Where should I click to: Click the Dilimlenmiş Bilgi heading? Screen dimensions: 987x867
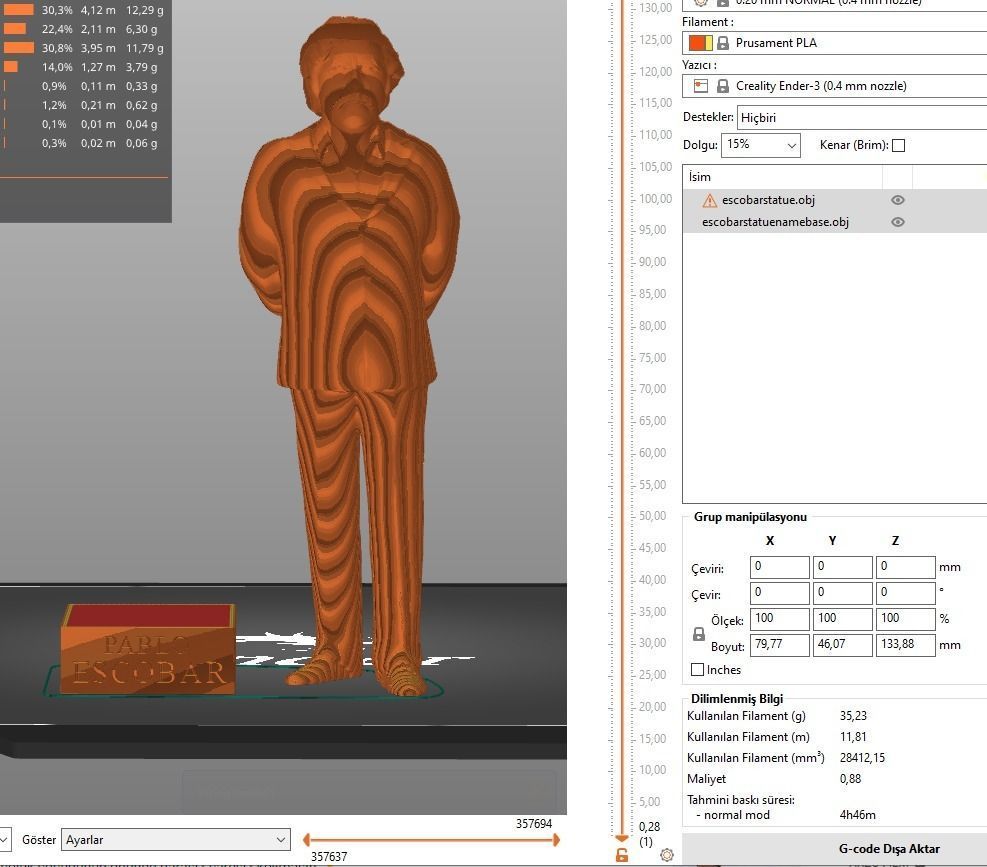tap(737, 699)
